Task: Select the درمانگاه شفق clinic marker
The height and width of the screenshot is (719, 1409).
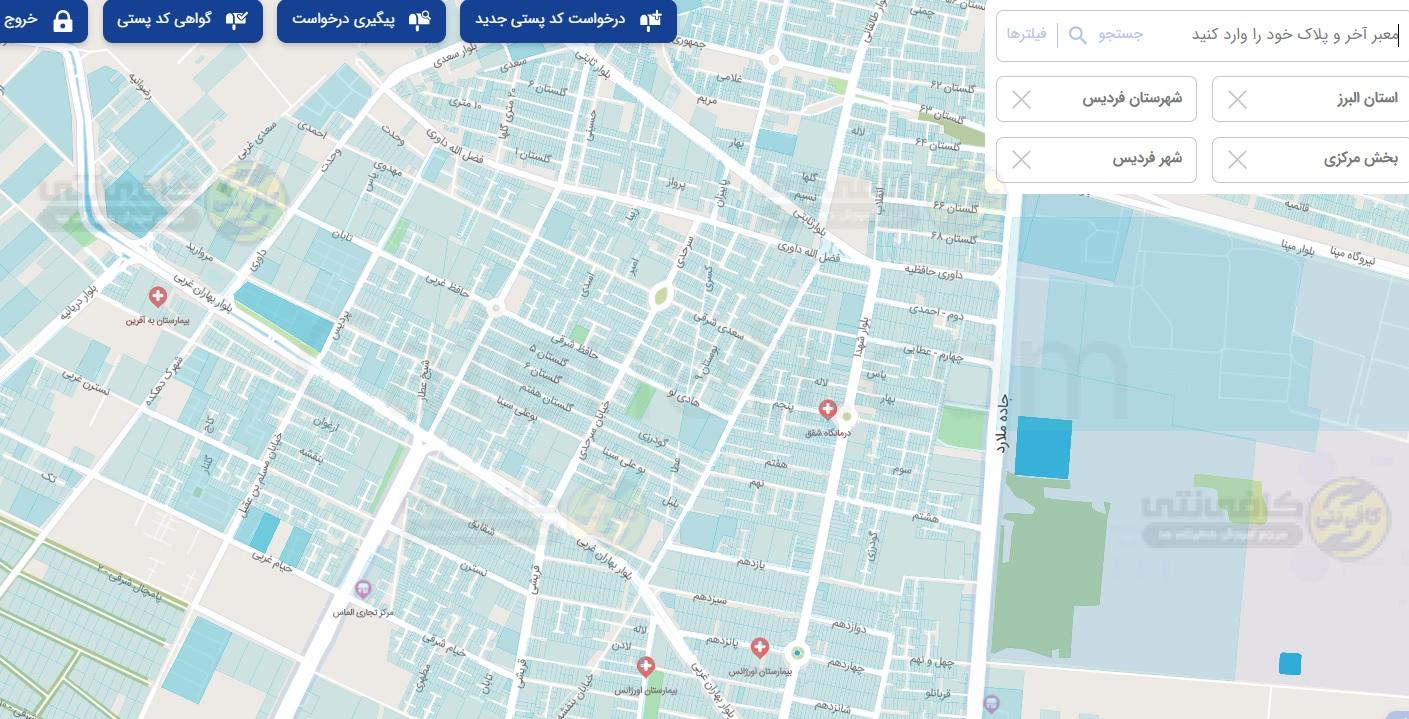Action: (x=827, y=409)
